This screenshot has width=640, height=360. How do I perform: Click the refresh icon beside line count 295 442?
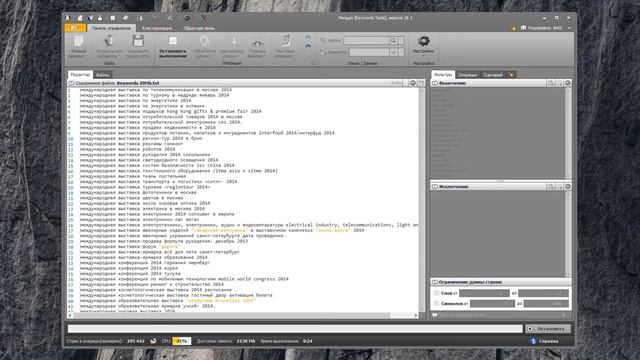point(153,341)
